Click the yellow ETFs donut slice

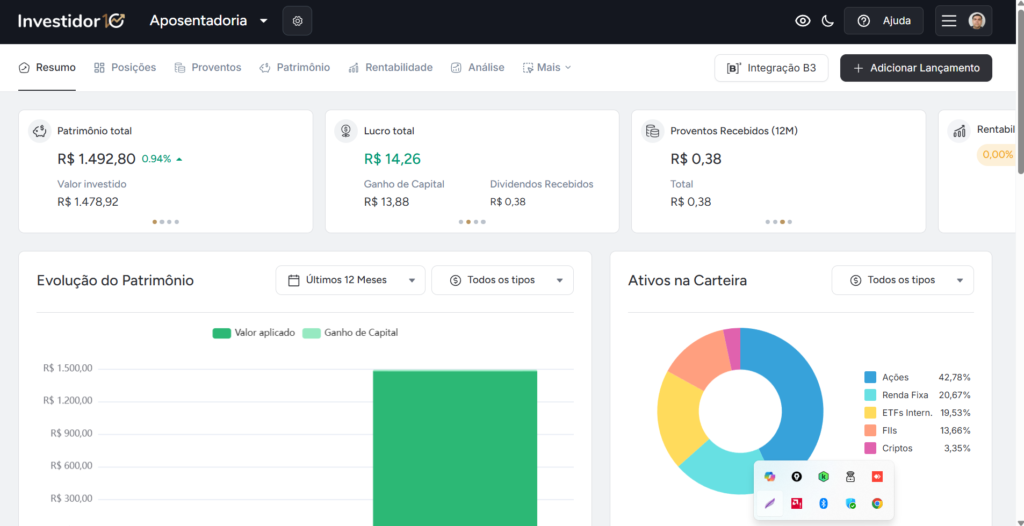[678, 418]
